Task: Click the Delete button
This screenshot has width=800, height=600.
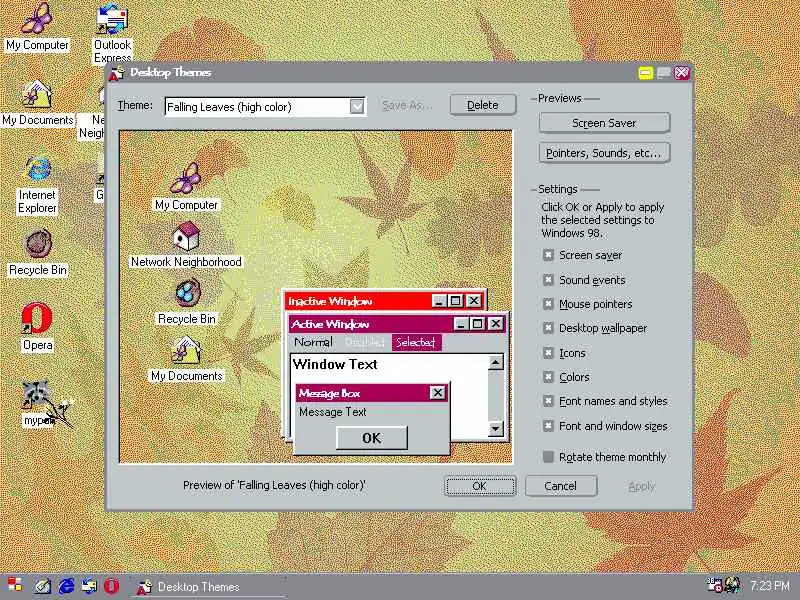Action: tap(483, 105)
